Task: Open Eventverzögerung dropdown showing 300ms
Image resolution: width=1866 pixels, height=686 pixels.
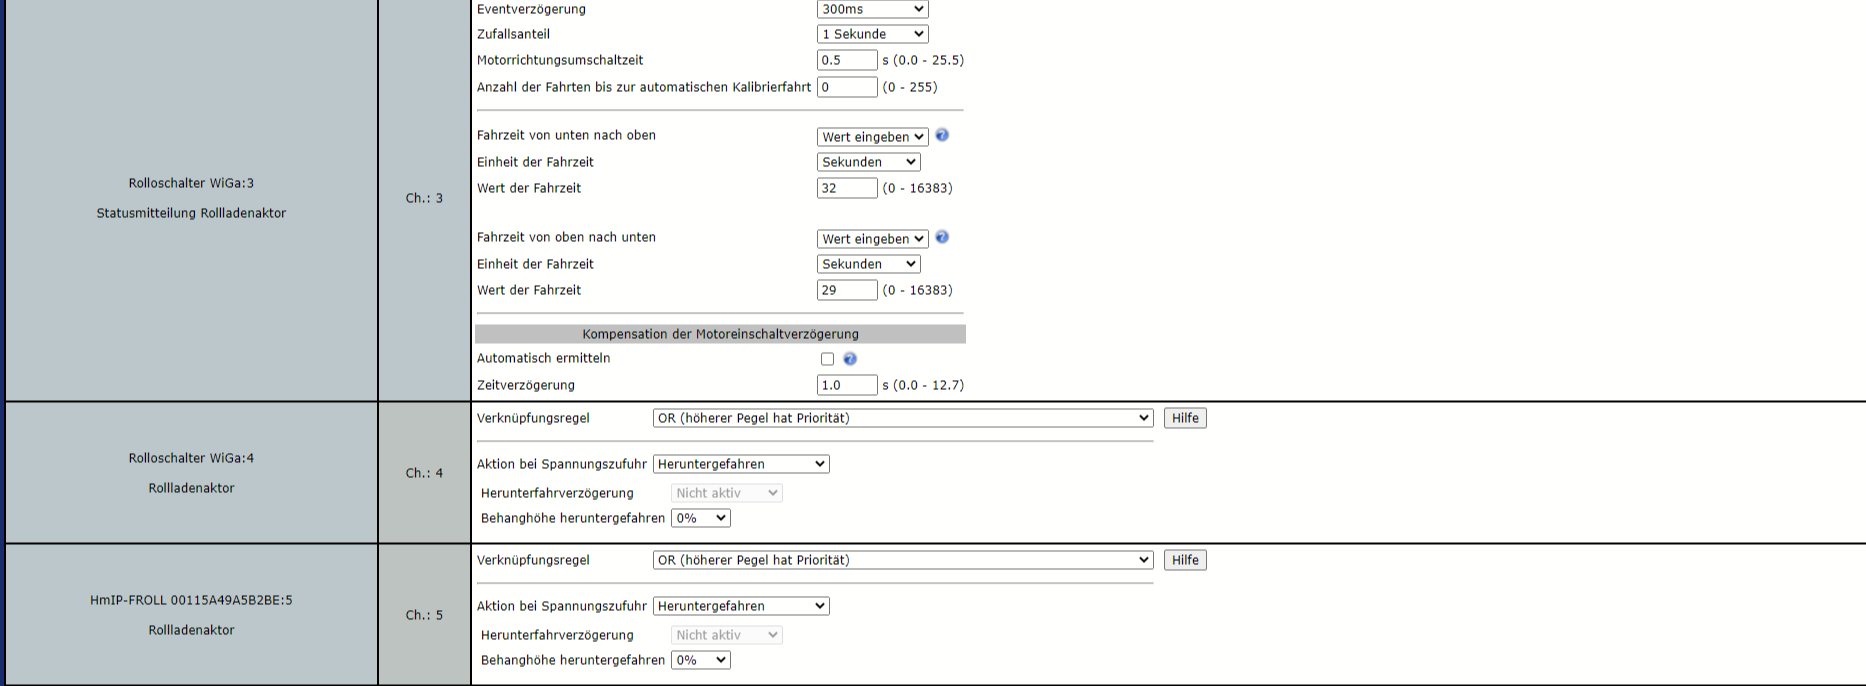Action: pos(872,9)
